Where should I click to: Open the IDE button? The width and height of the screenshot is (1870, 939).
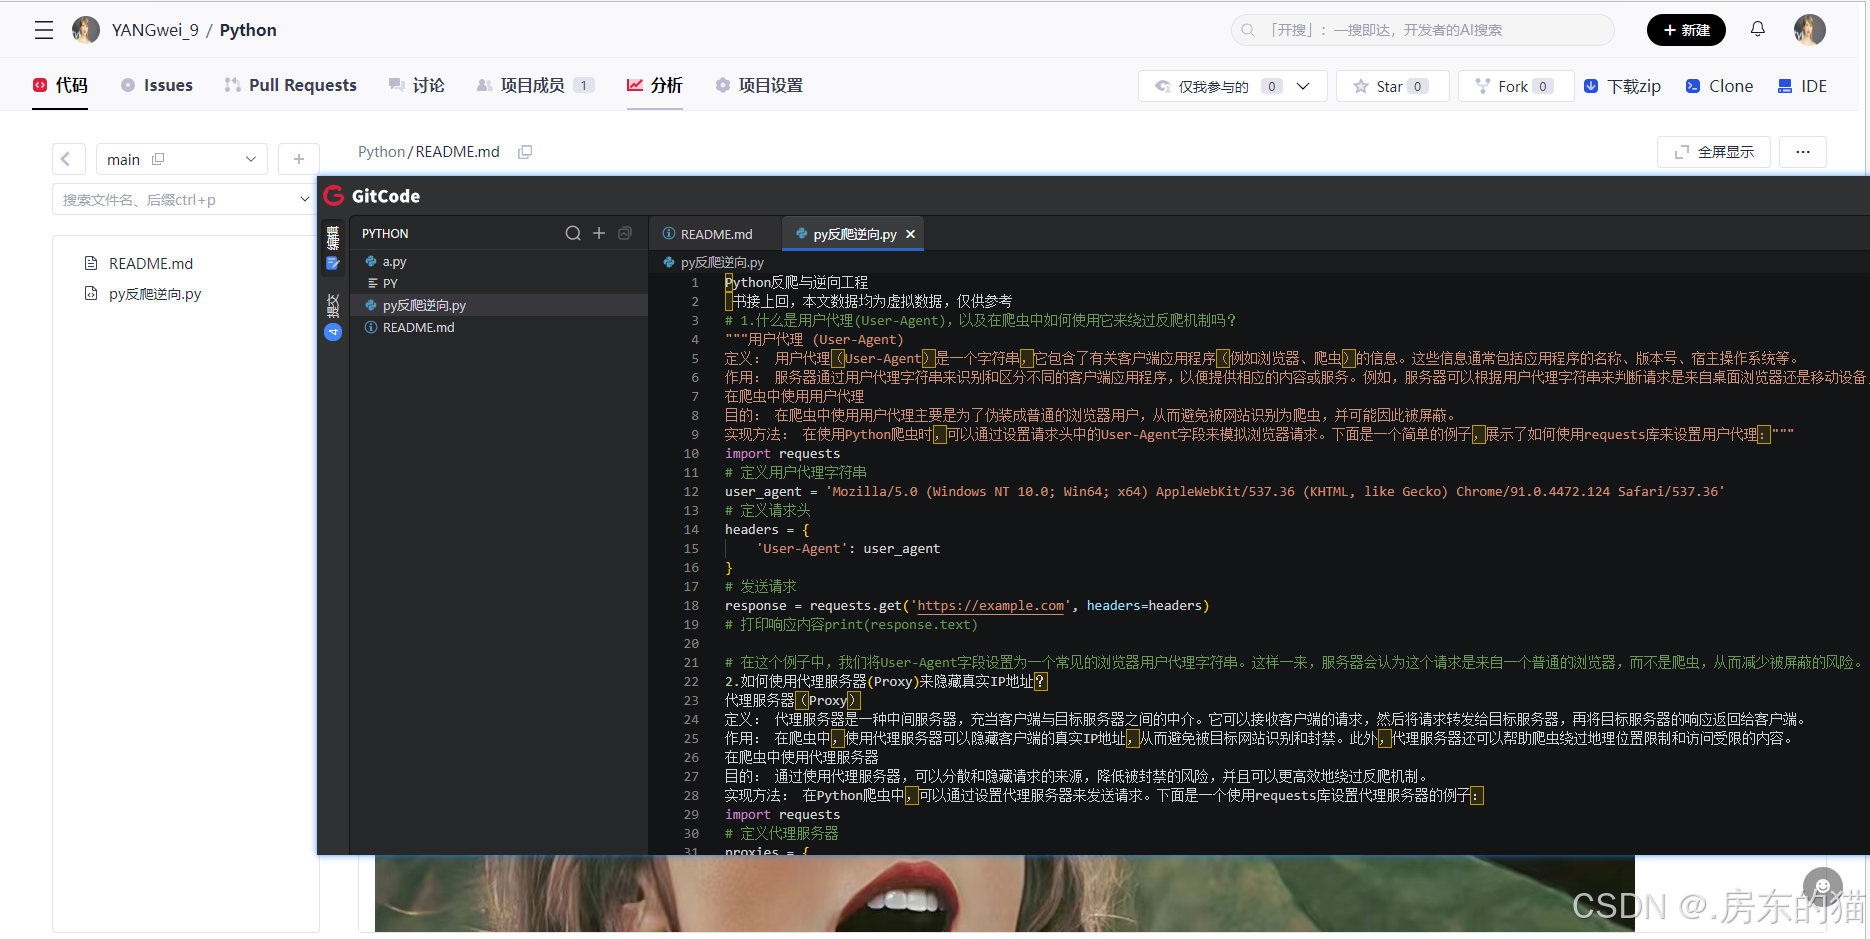tap(1802, 86)
